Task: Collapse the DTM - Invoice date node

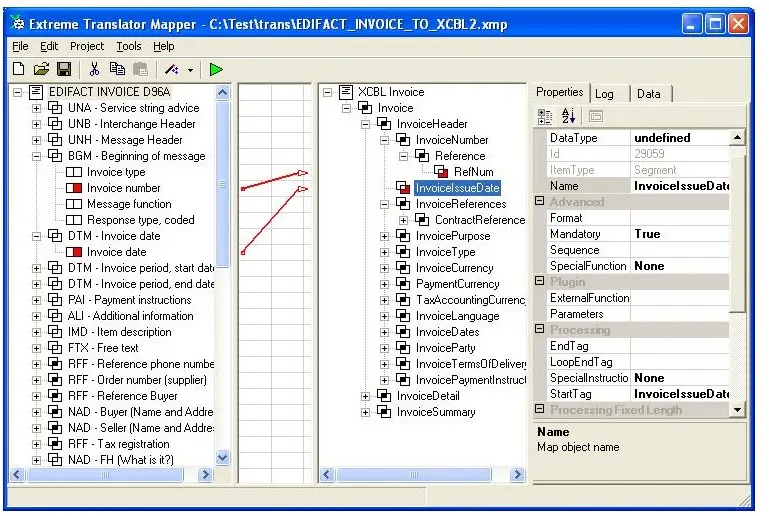Action: 36,236
